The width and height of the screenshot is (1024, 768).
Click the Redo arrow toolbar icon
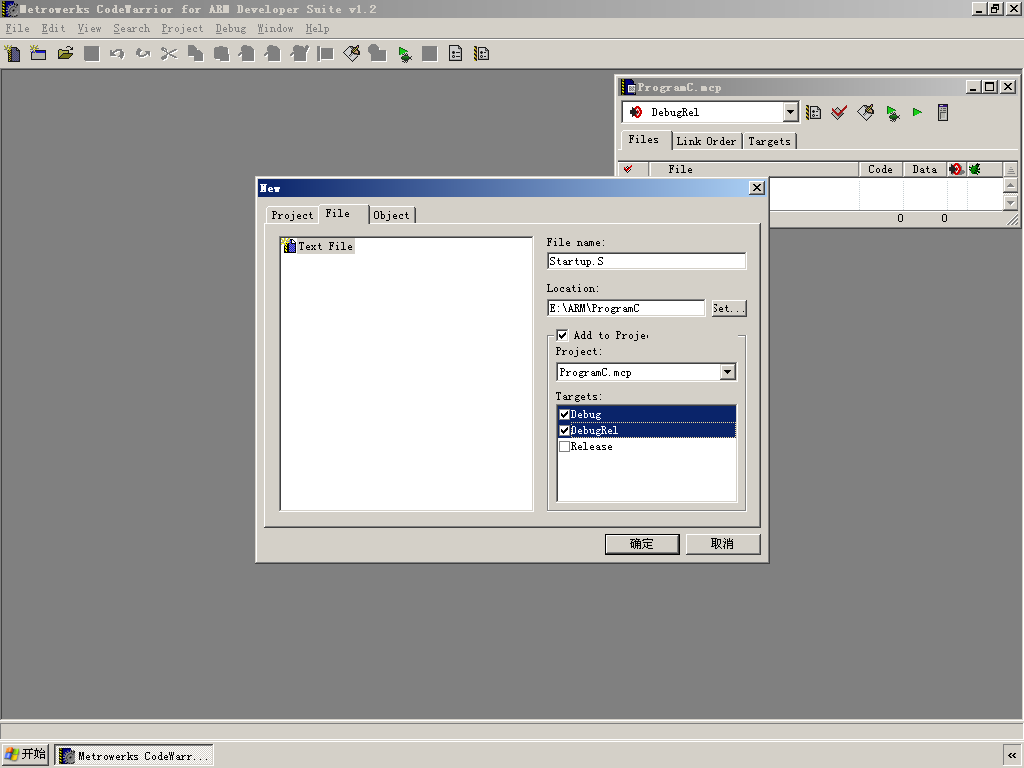(143, 54)
